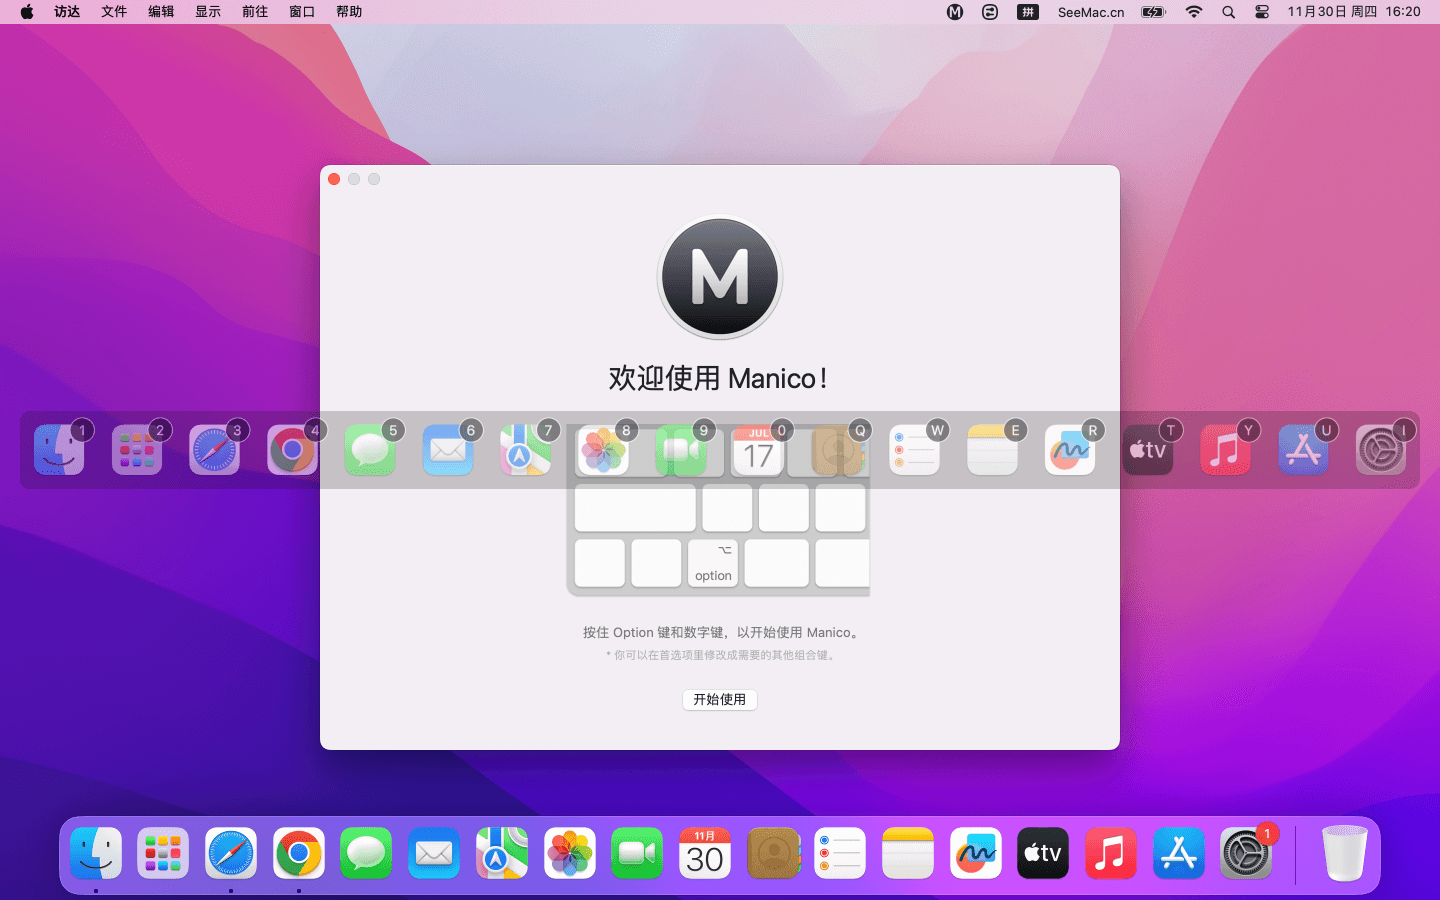Click the sync arrows icon in menu bar
The width and height of the screenshot is (1440, 900).
click(x=990, y=12)
